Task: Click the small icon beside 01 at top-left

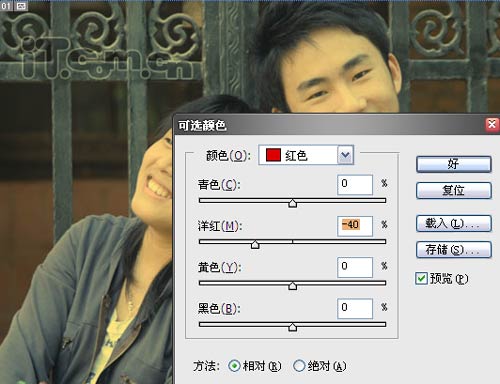Action: (21, 6)
